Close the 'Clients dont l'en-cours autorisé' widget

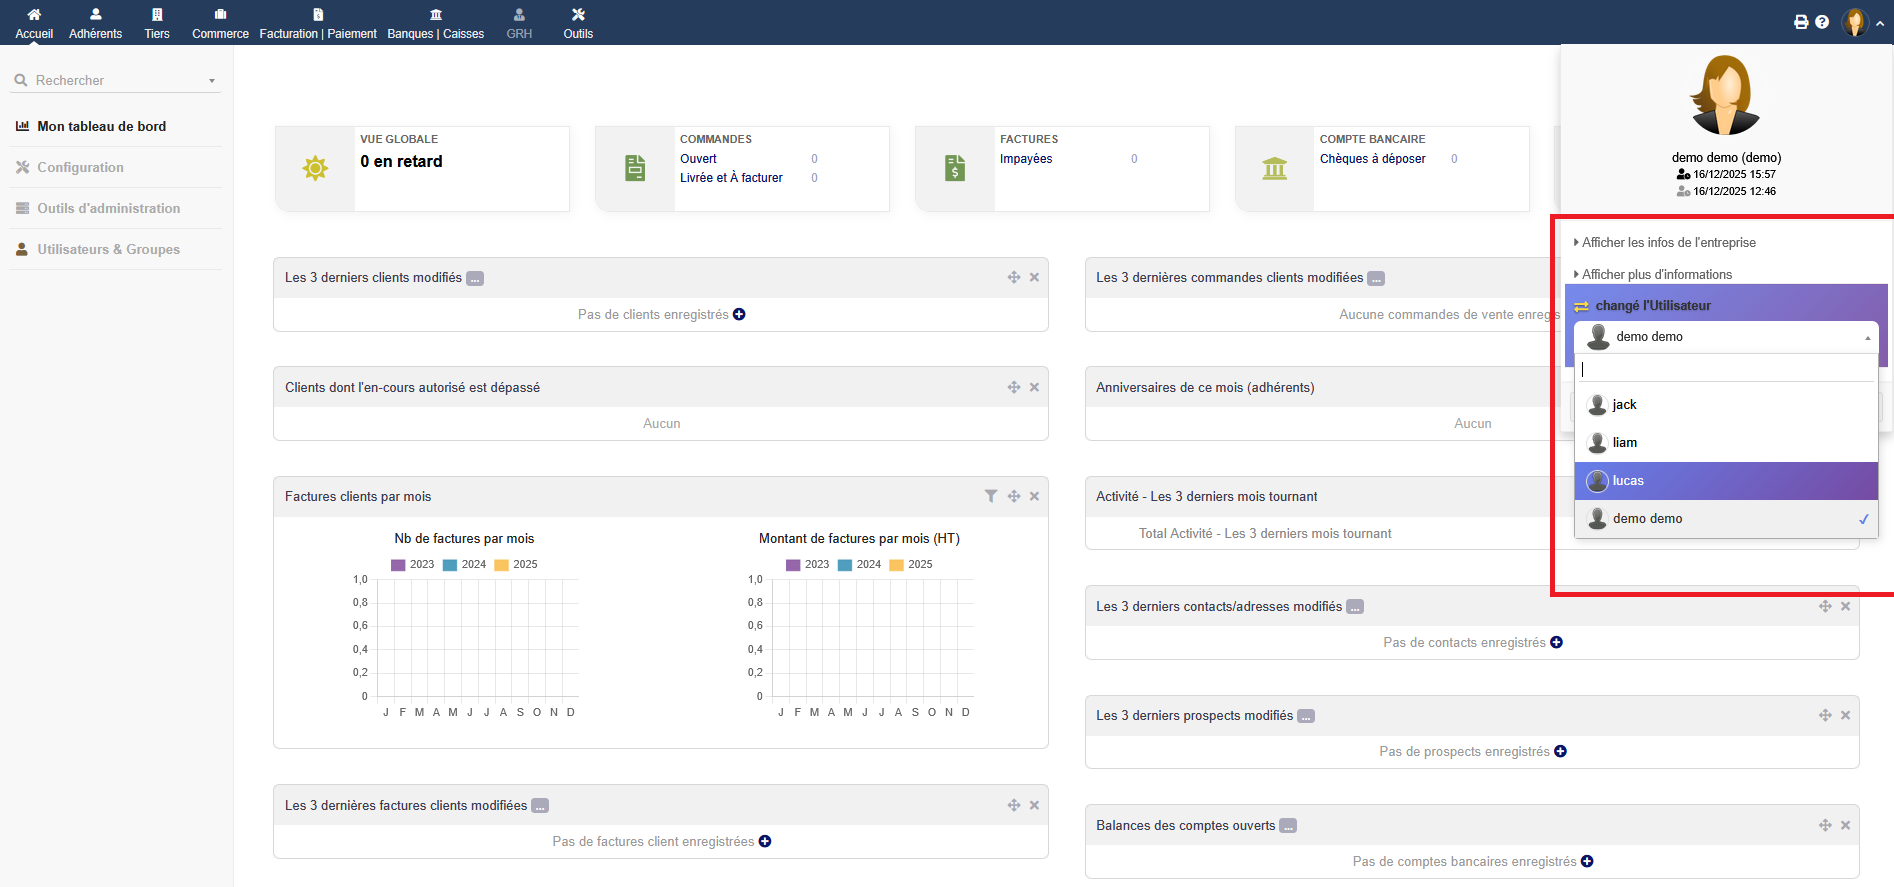click(1035, 387)
